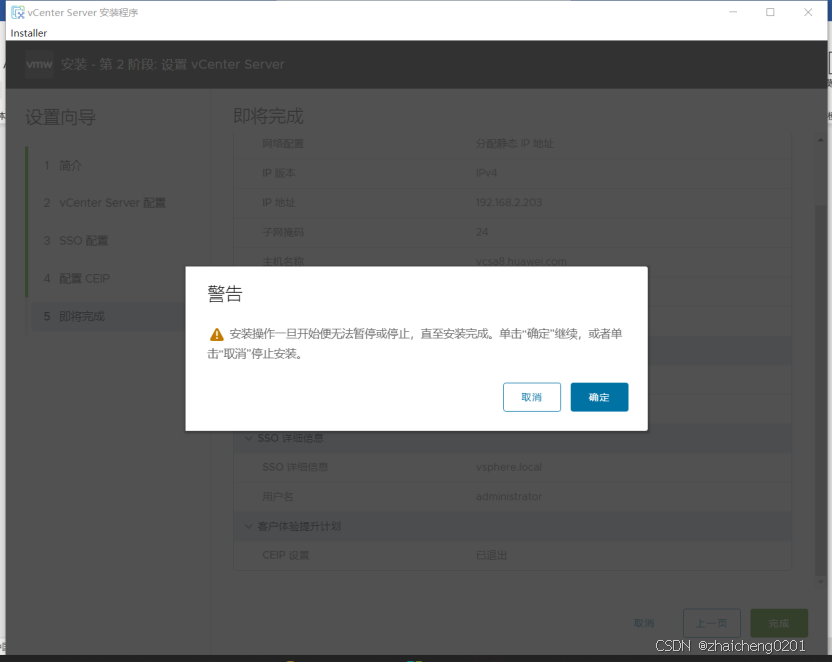
Task: Close the installer window
Action: coord(808,12)
